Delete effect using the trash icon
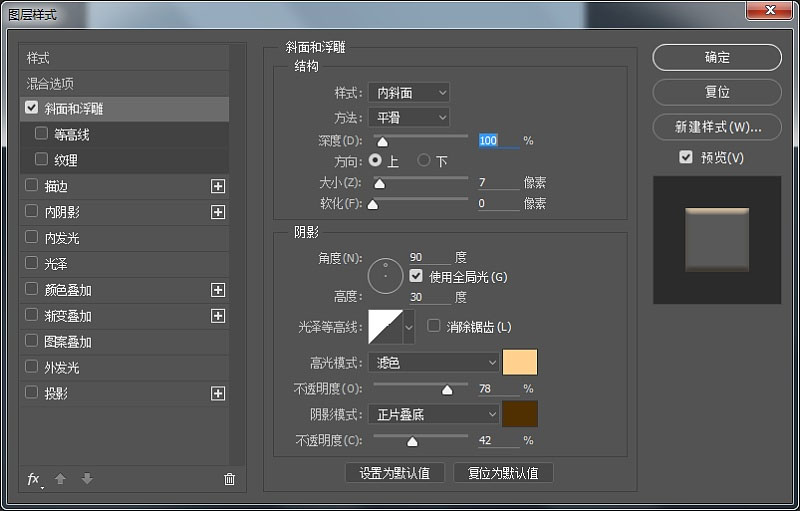The image size is (800, 511). (230, 479)
